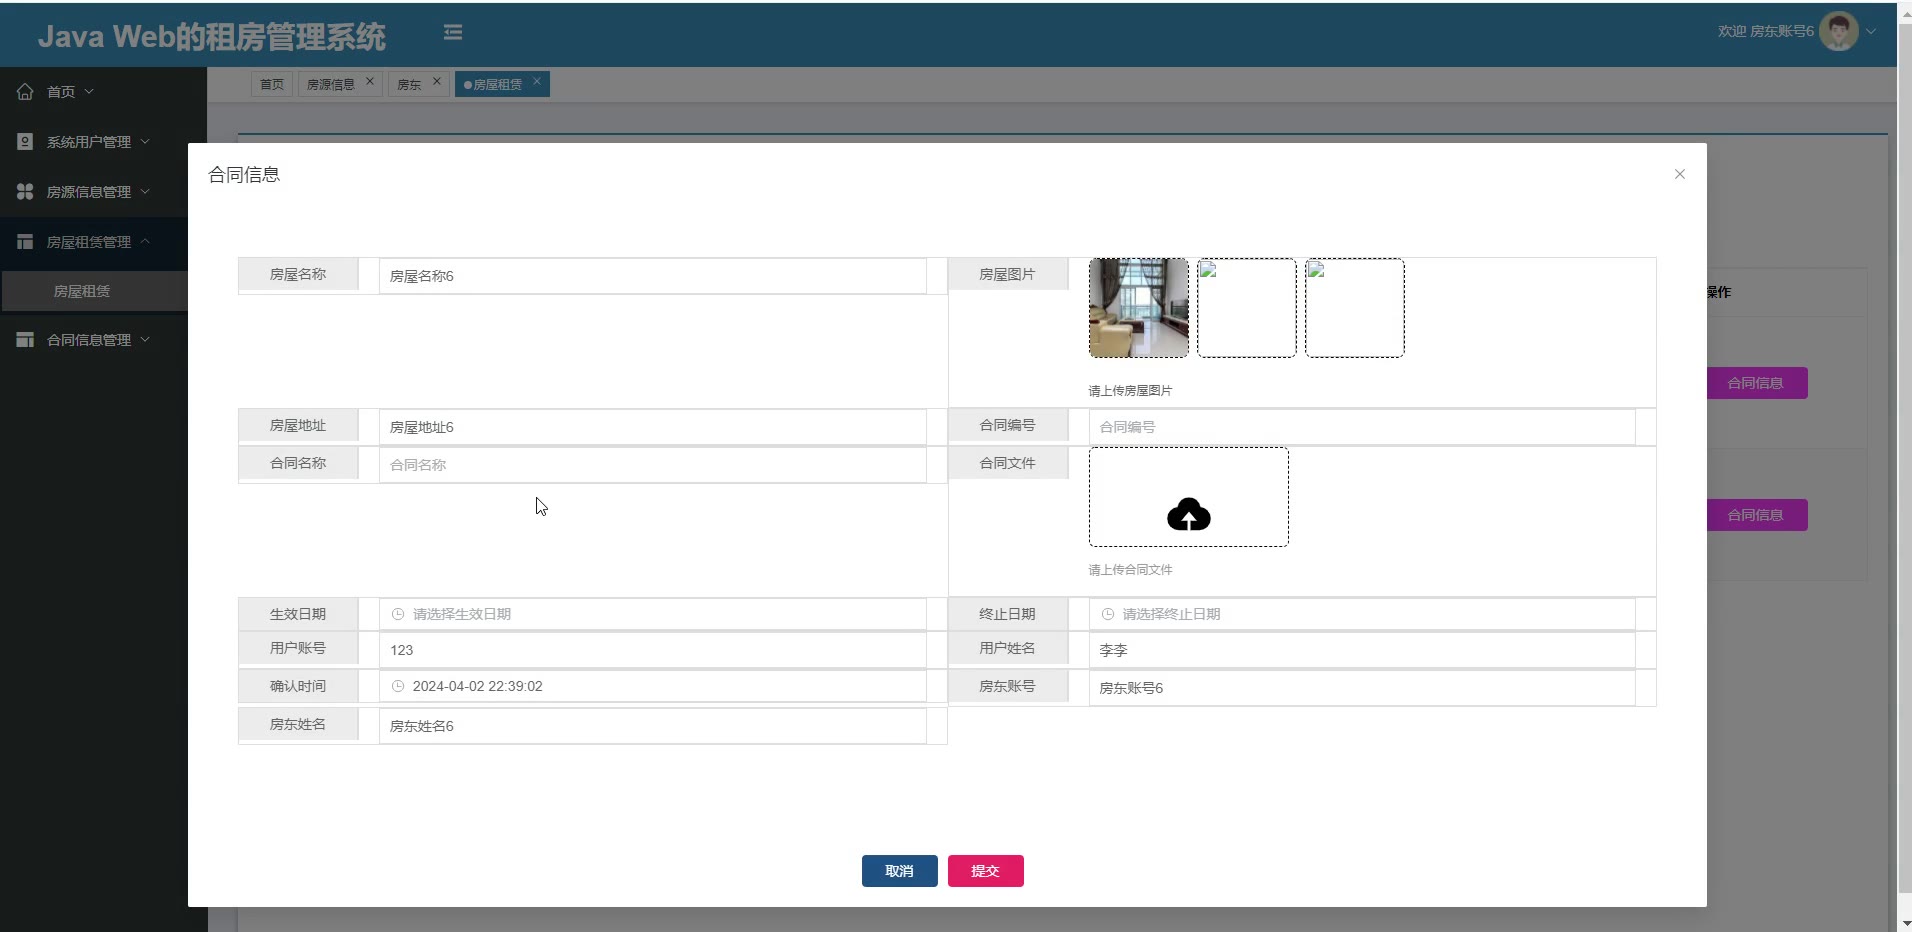Click the clock icon in 生效日期 field

tap(397, 614)
